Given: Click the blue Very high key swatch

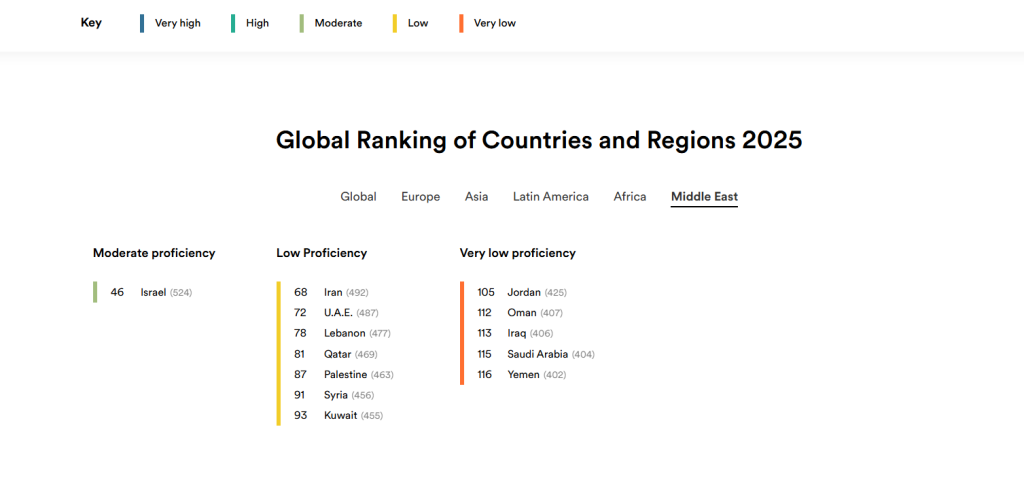Looking at the screenshot, I should coord(142,23).
